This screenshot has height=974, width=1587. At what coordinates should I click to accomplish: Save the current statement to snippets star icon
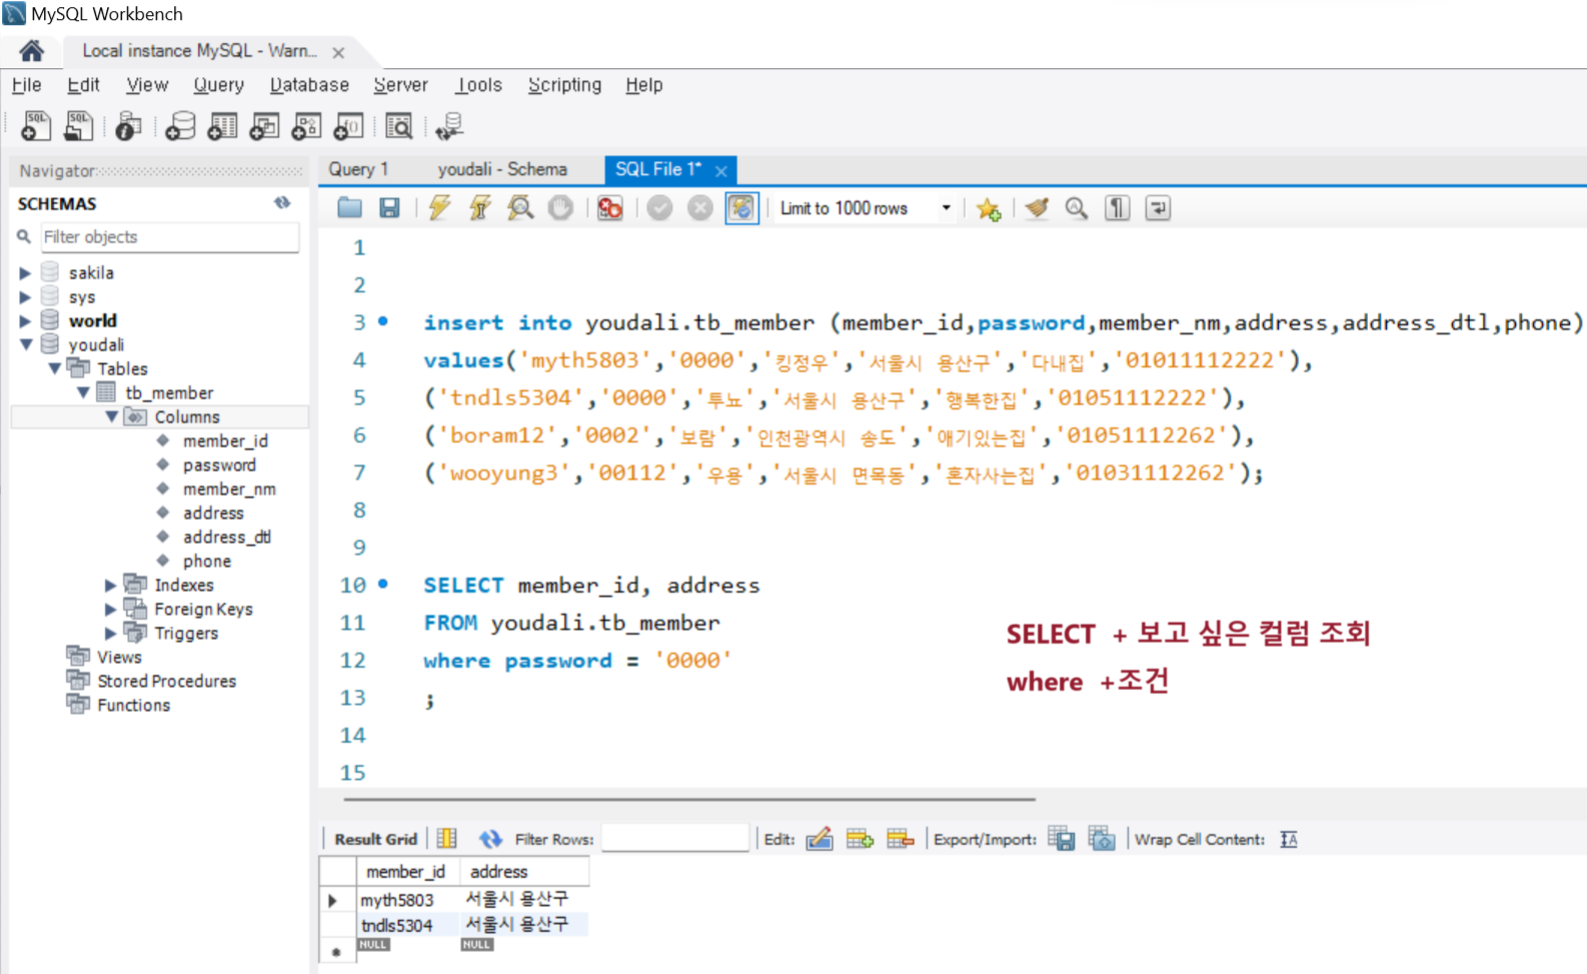tap(988, 209)
